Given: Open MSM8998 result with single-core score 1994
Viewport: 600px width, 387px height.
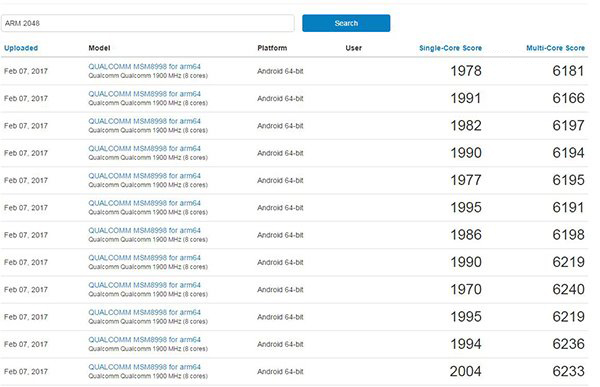Looking at the screenshot, I should 145,340.
